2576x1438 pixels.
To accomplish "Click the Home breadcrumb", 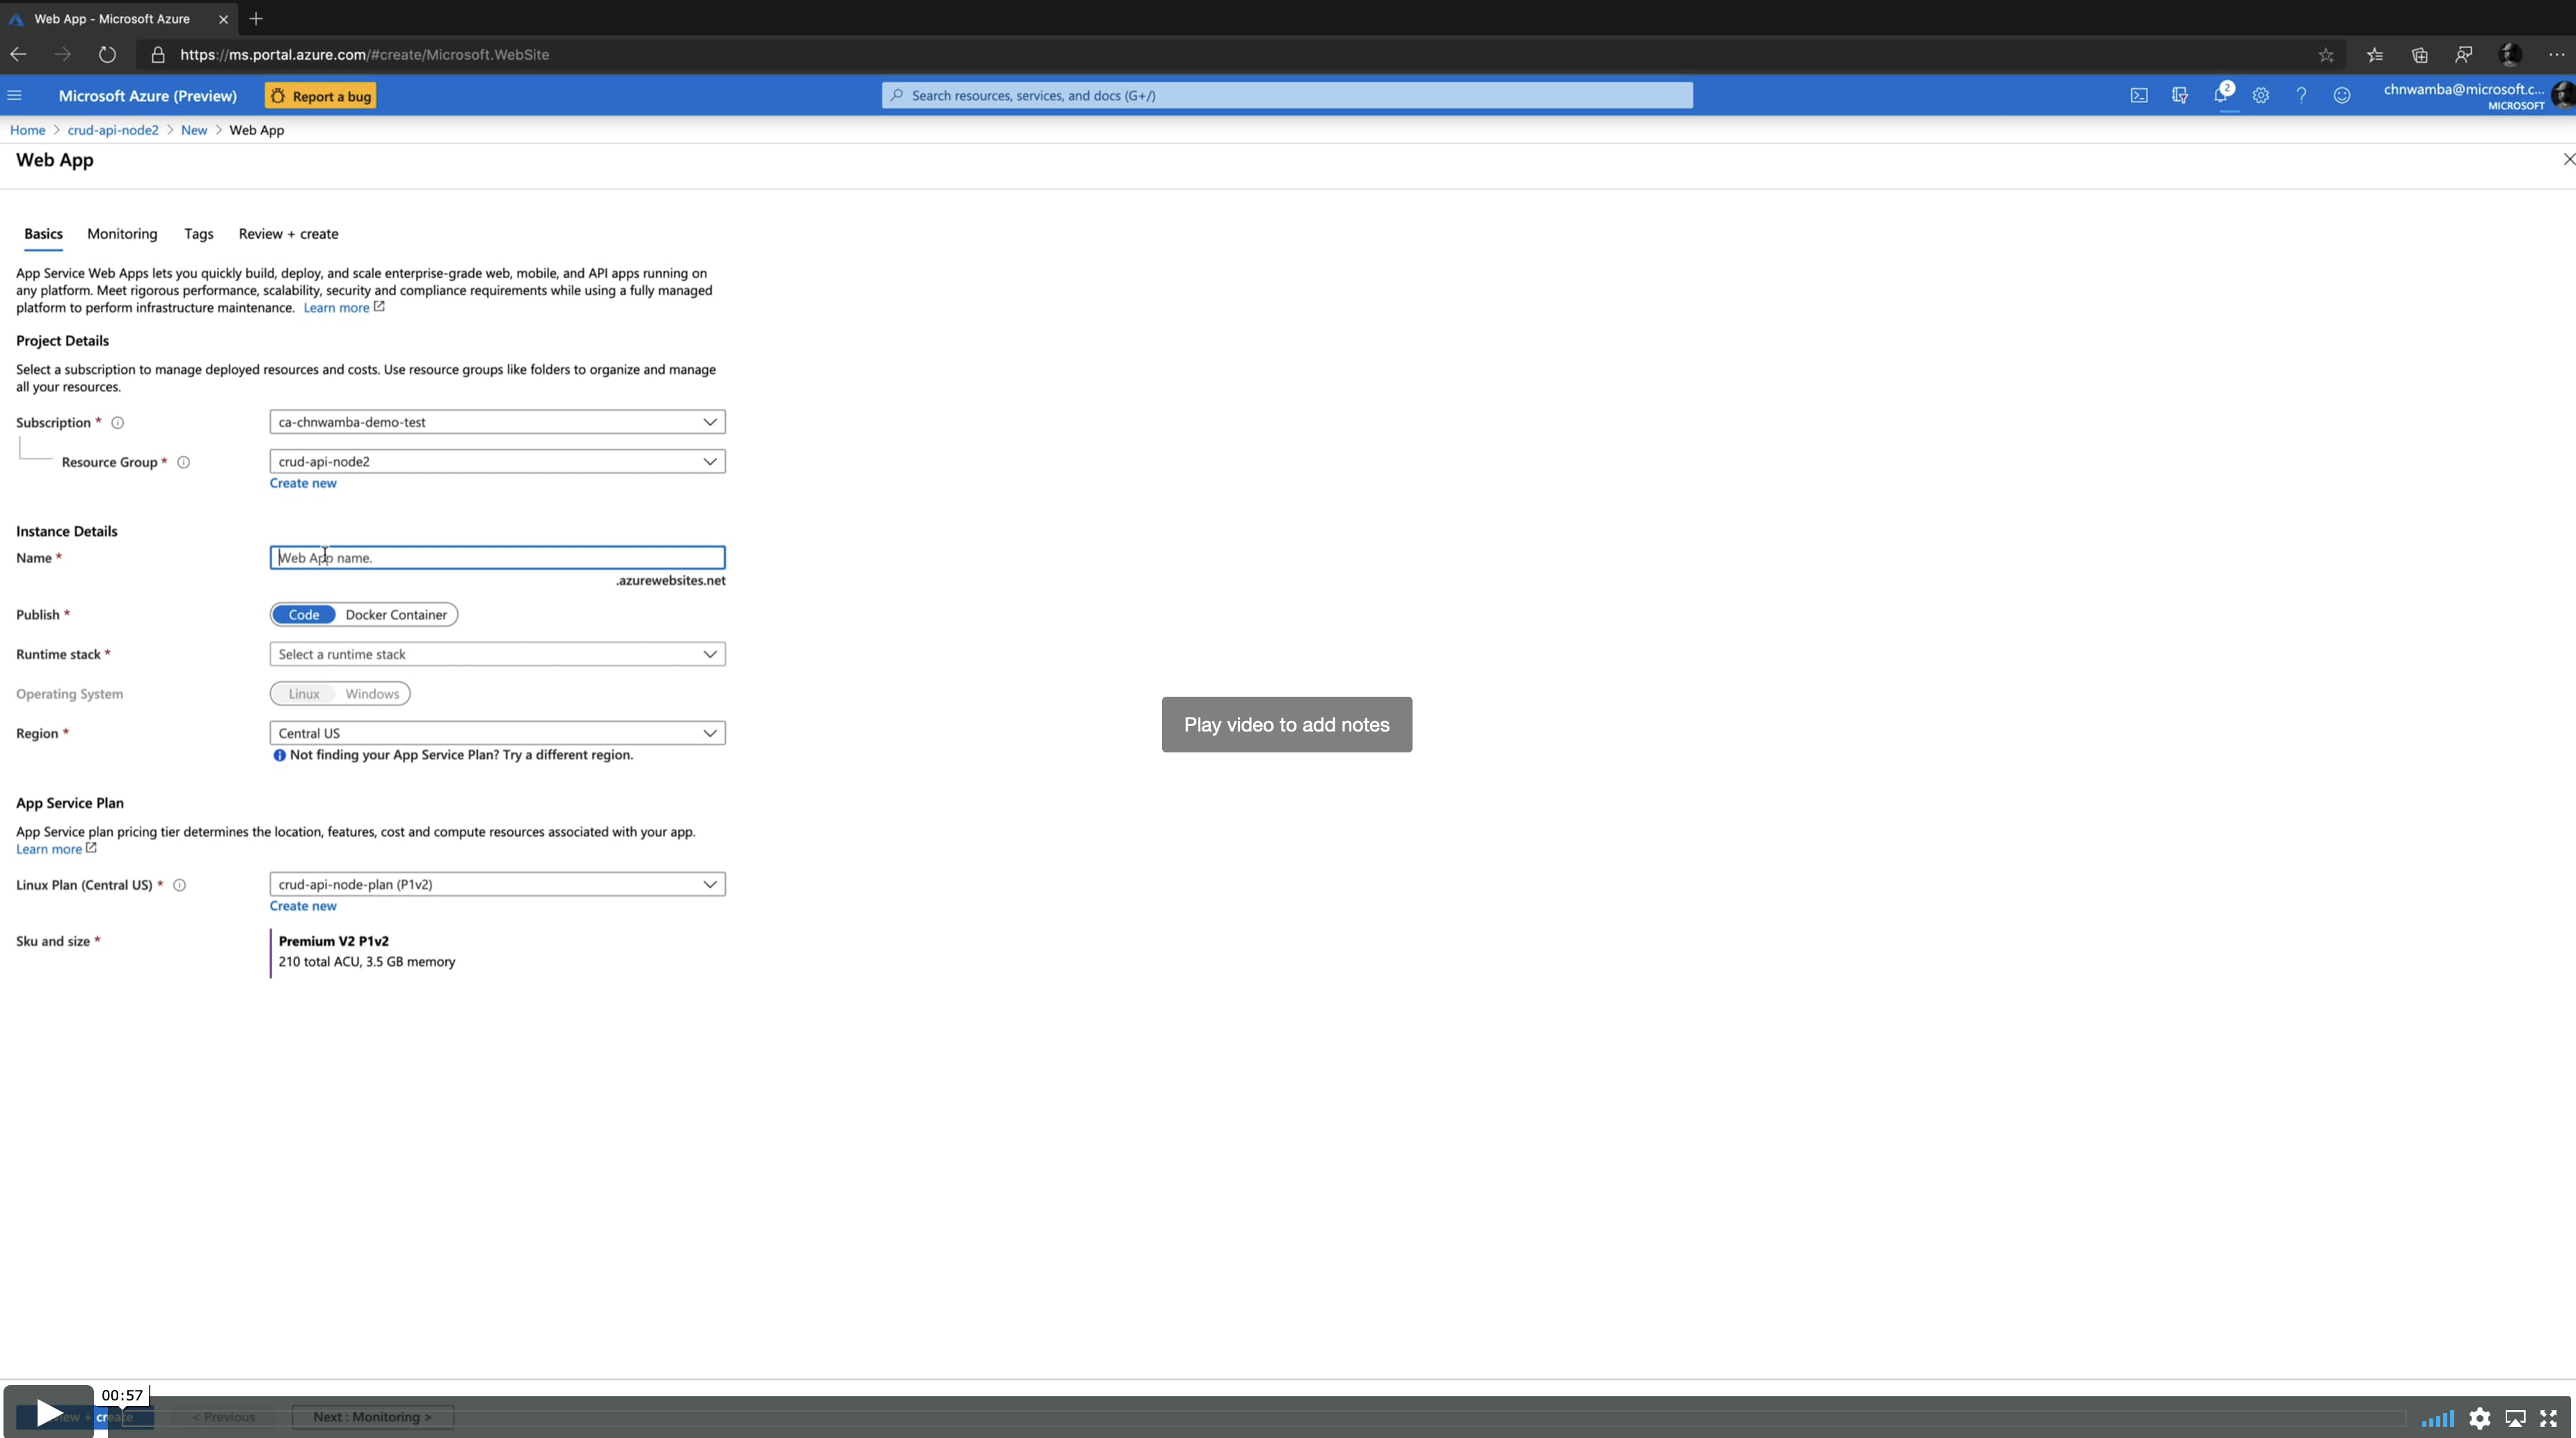I will click(x=27, y=130).
